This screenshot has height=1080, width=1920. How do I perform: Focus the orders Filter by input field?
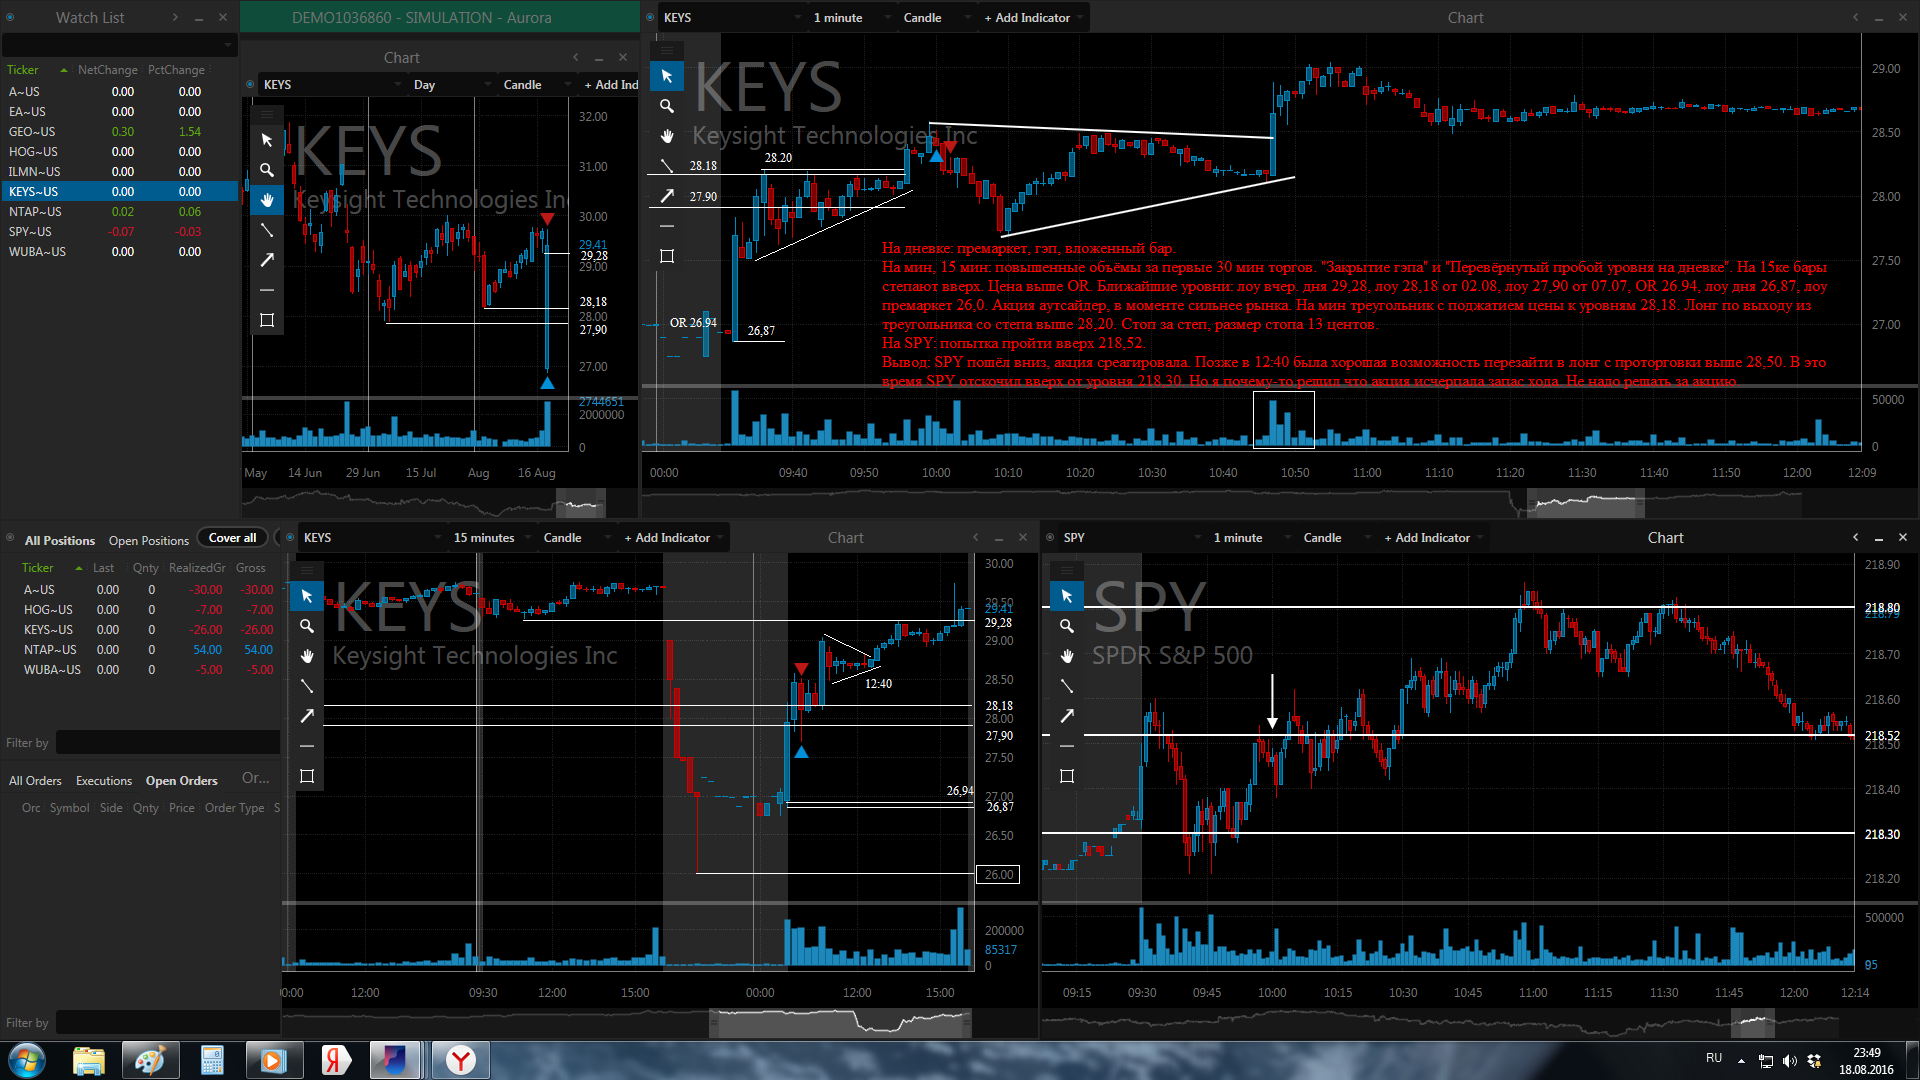167,1022
